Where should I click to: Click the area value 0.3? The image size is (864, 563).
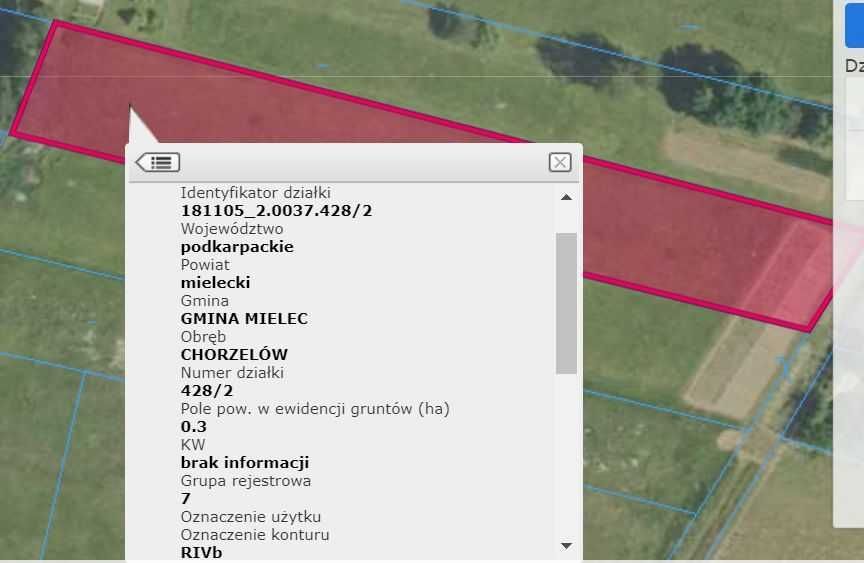(193, 427)
